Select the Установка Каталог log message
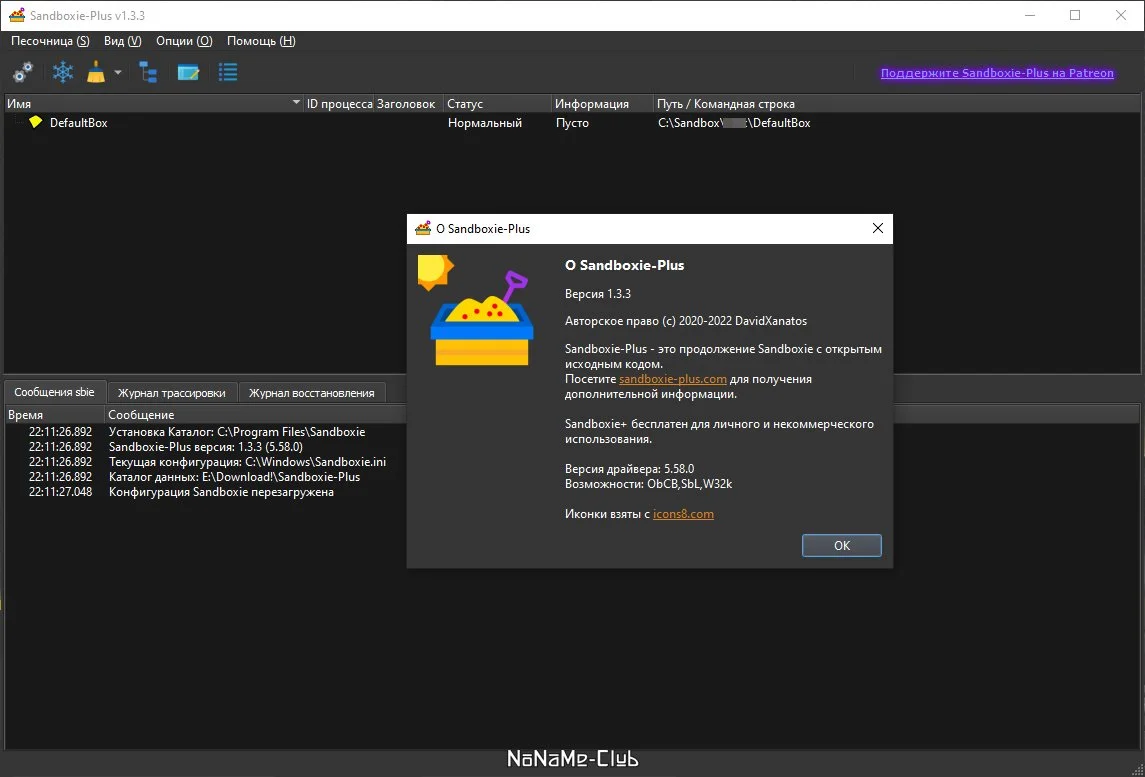The height and width of the screenshot is (777, 1145). [x=237, y=432]
